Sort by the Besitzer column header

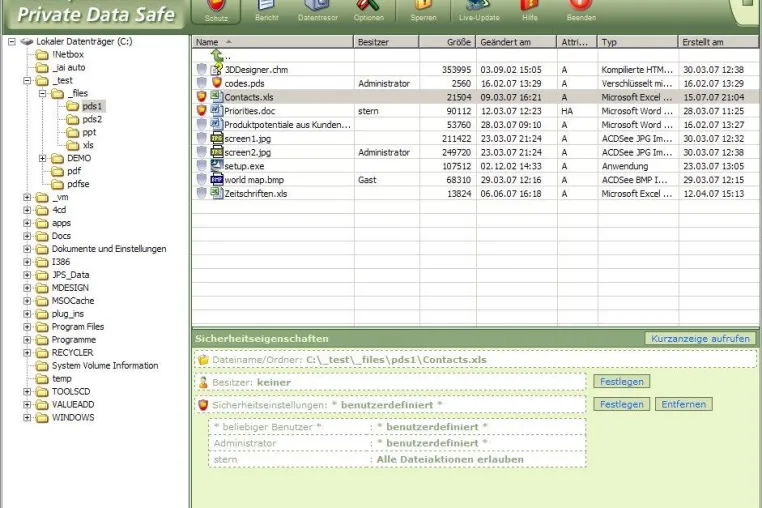pyautogui.click(x=386, y=42)
